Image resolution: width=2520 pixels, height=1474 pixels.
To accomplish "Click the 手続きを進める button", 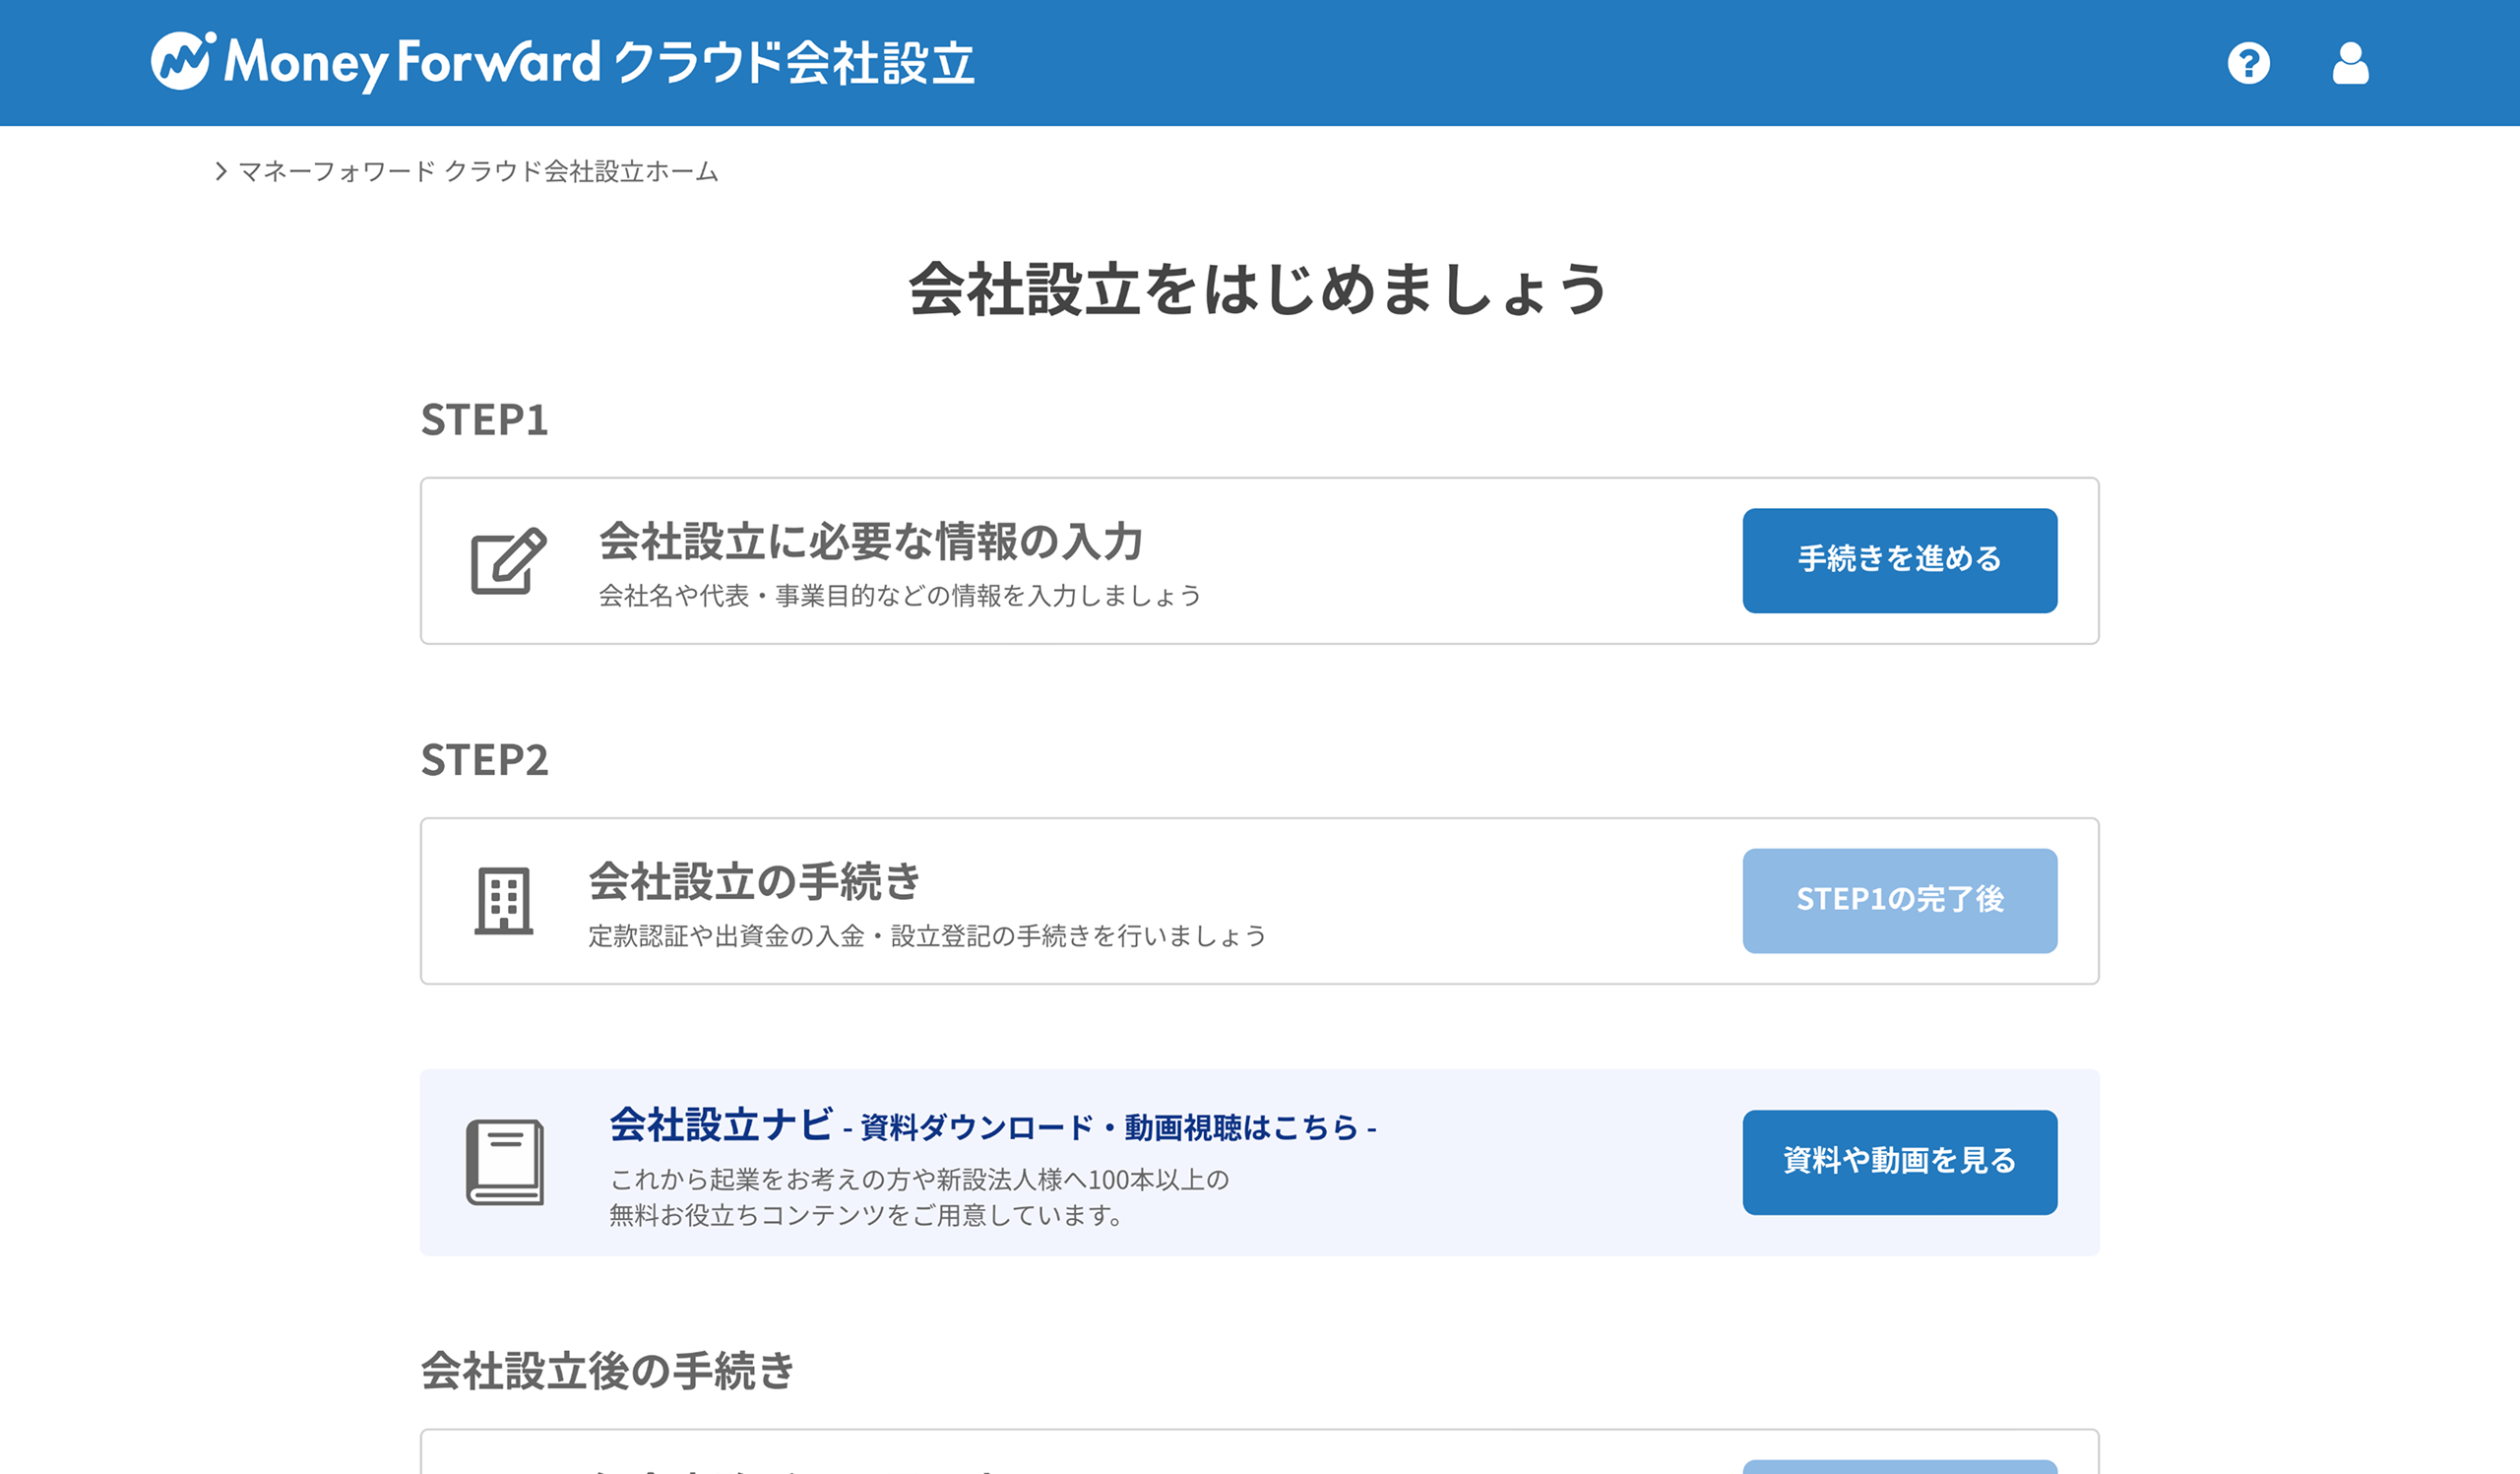I will pos(1899,560).
